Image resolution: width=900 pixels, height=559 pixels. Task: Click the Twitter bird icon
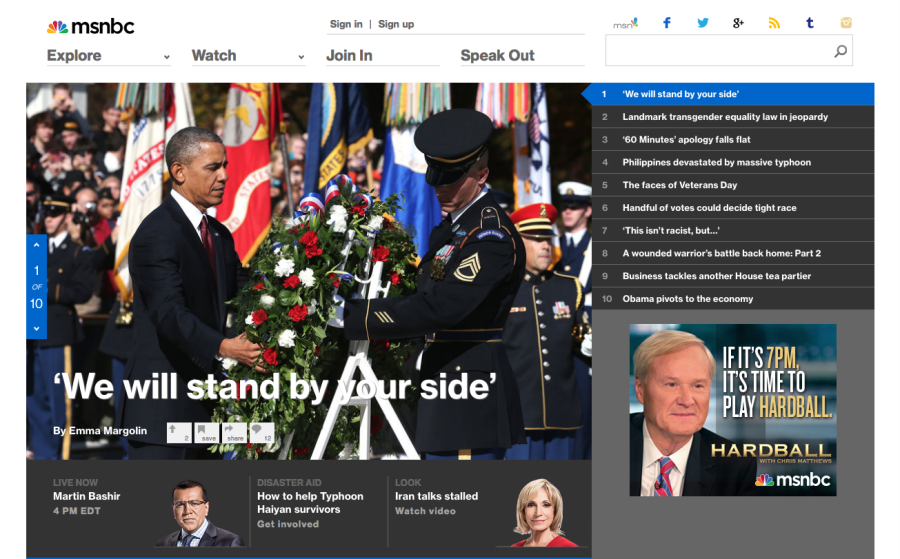pyautogui.click(x=703, y=23)
